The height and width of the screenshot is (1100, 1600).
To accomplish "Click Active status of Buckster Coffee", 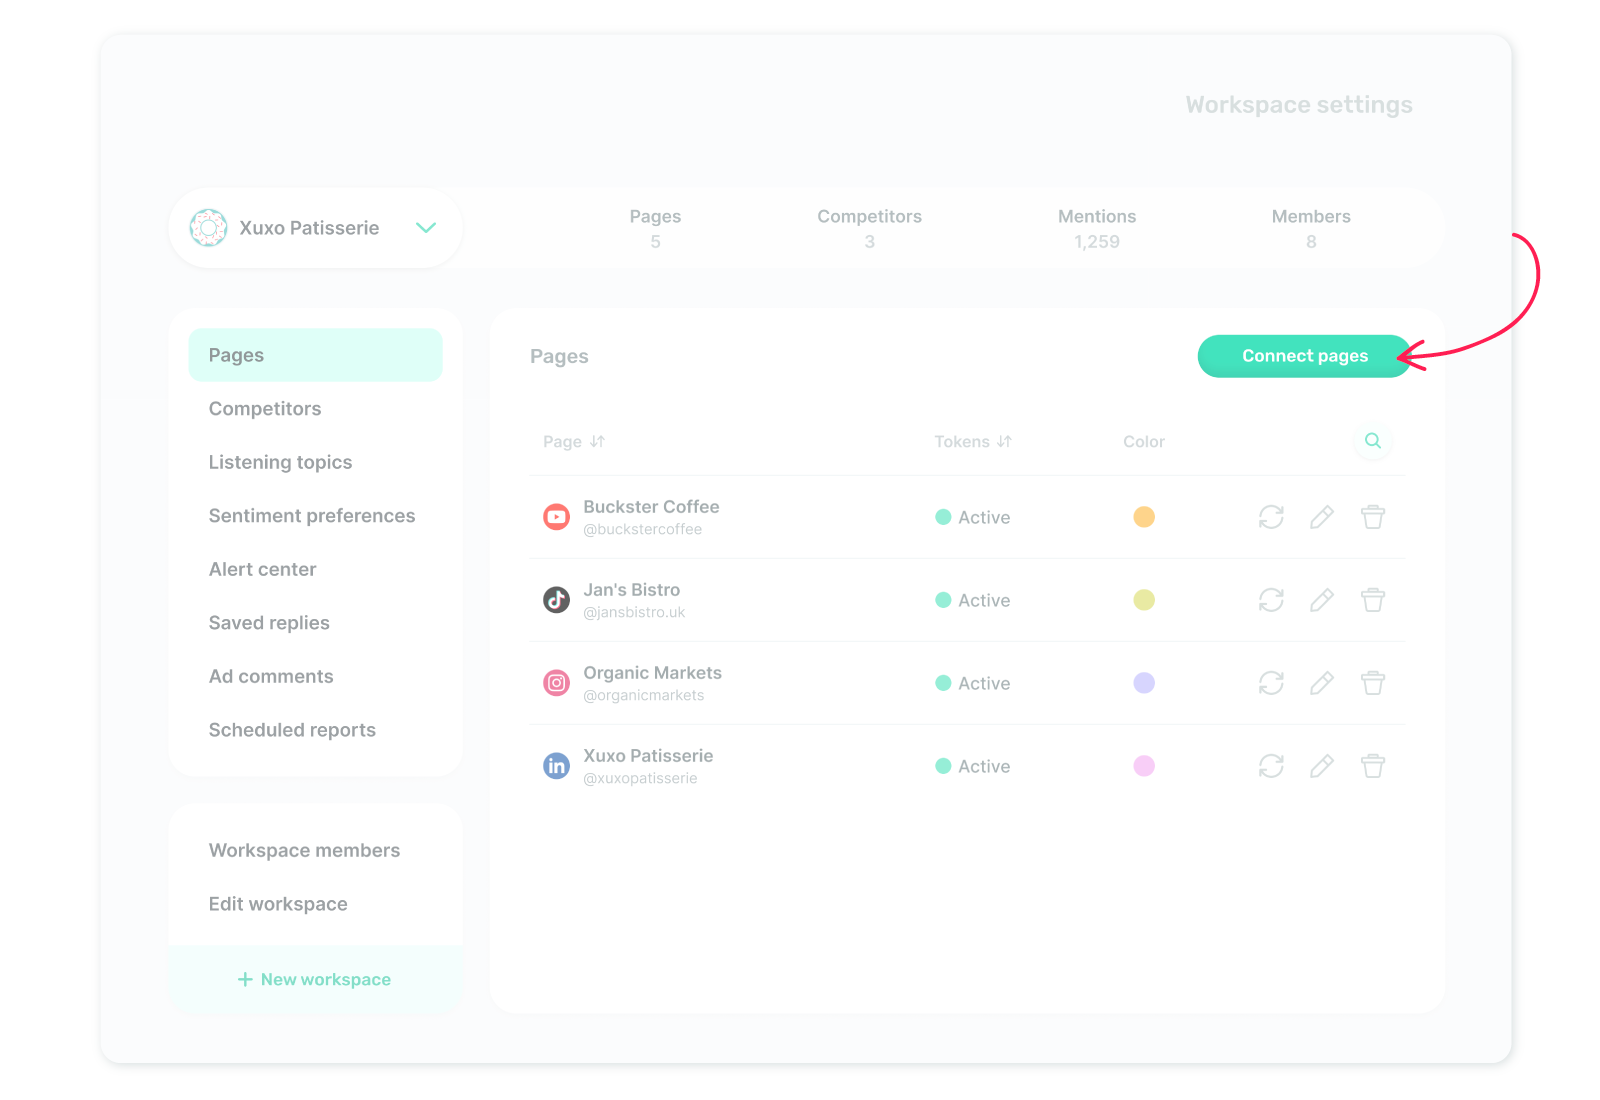I will (x=973, y=517).
